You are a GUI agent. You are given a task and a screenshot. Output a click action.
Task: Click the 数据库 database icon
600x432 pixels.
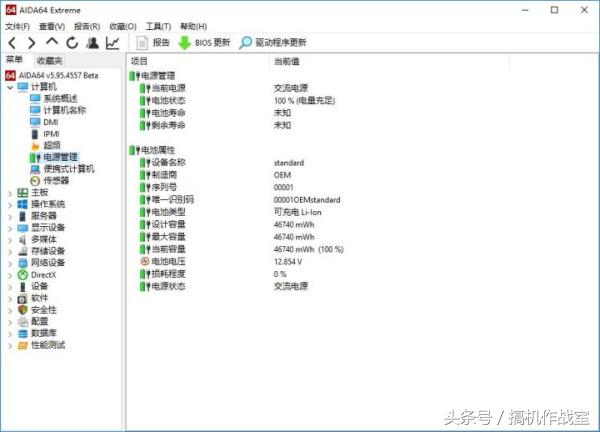click(x=23, y=334)
